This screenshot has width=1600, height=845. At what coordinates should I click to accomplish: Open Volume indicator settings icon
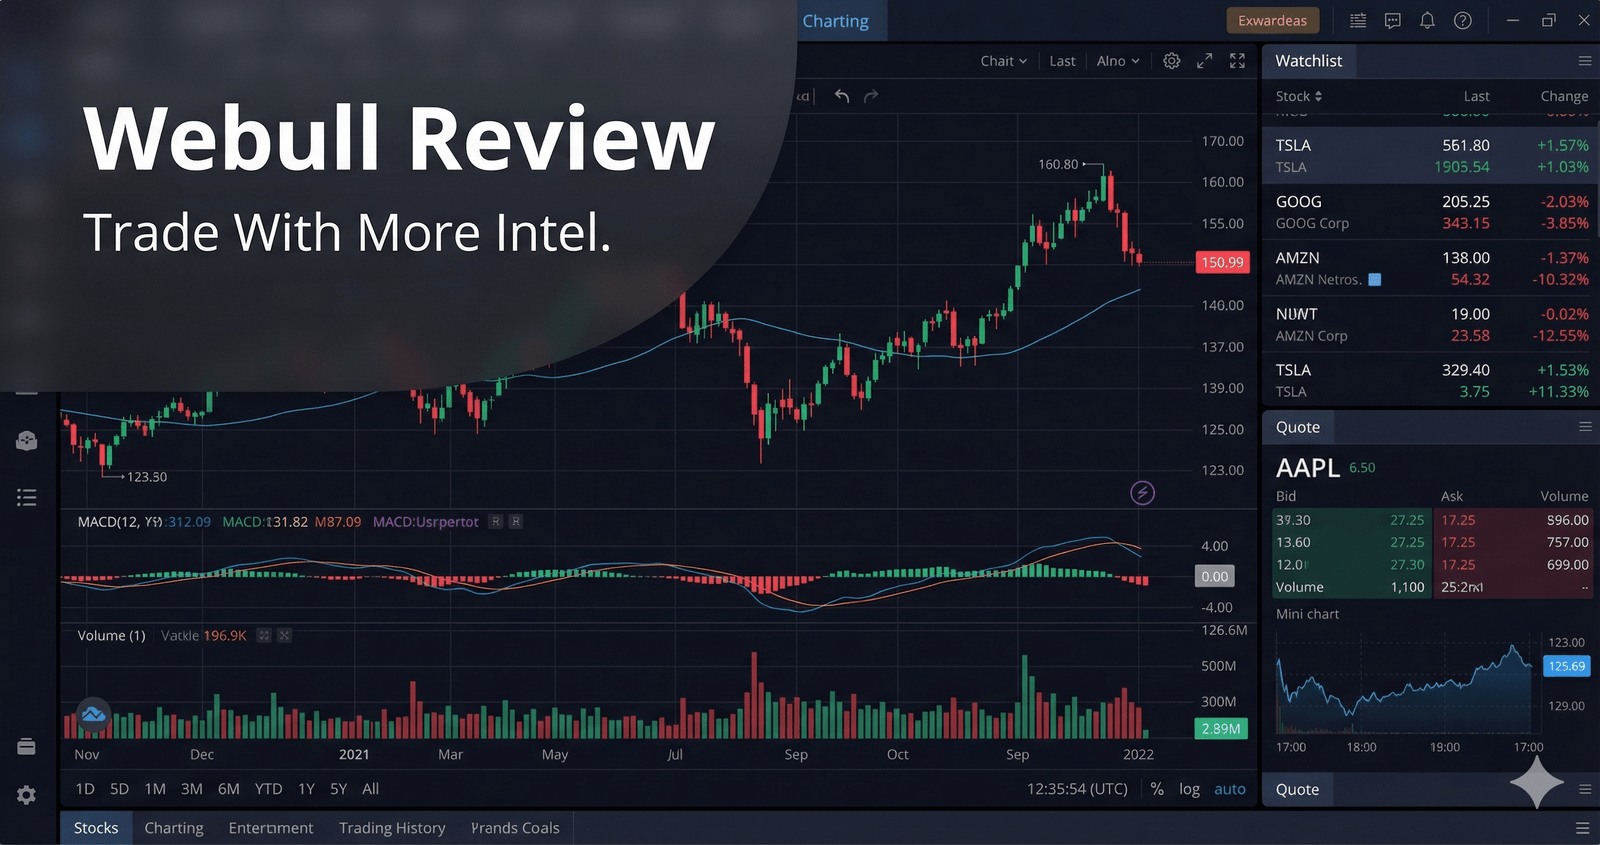click(x=264, y=636)
